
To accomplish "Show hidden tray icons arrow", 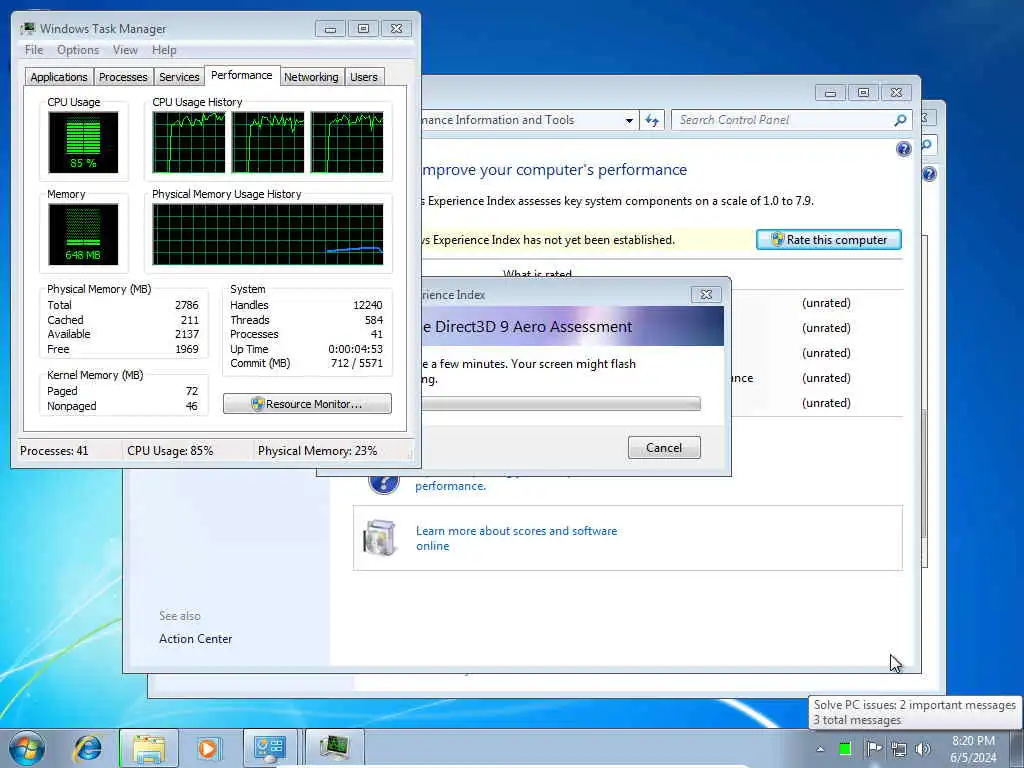I will [x=820, y=749].
